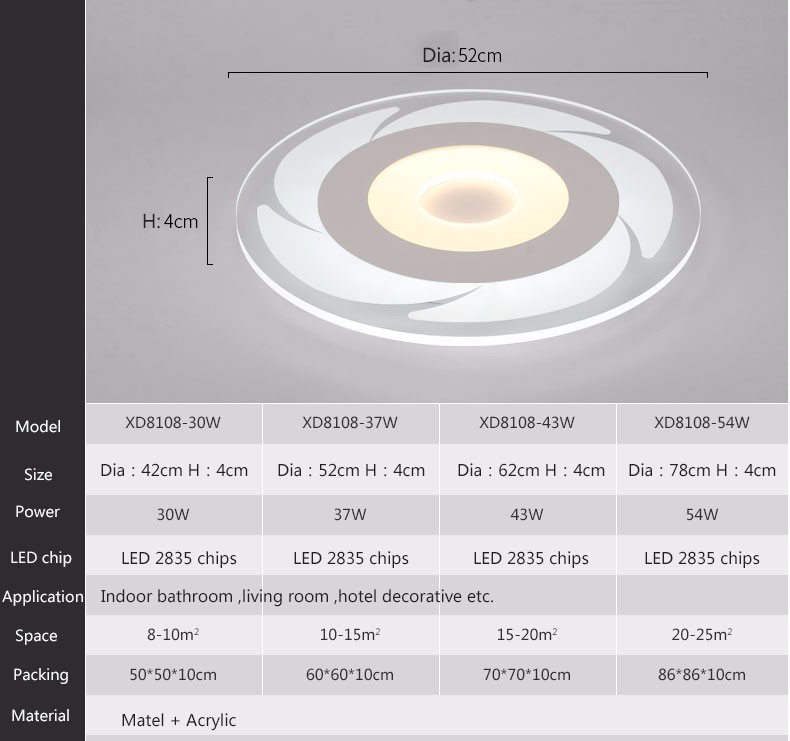Click the space cell '15-20m²'
The image size is (790, 741).
point(526,634)
